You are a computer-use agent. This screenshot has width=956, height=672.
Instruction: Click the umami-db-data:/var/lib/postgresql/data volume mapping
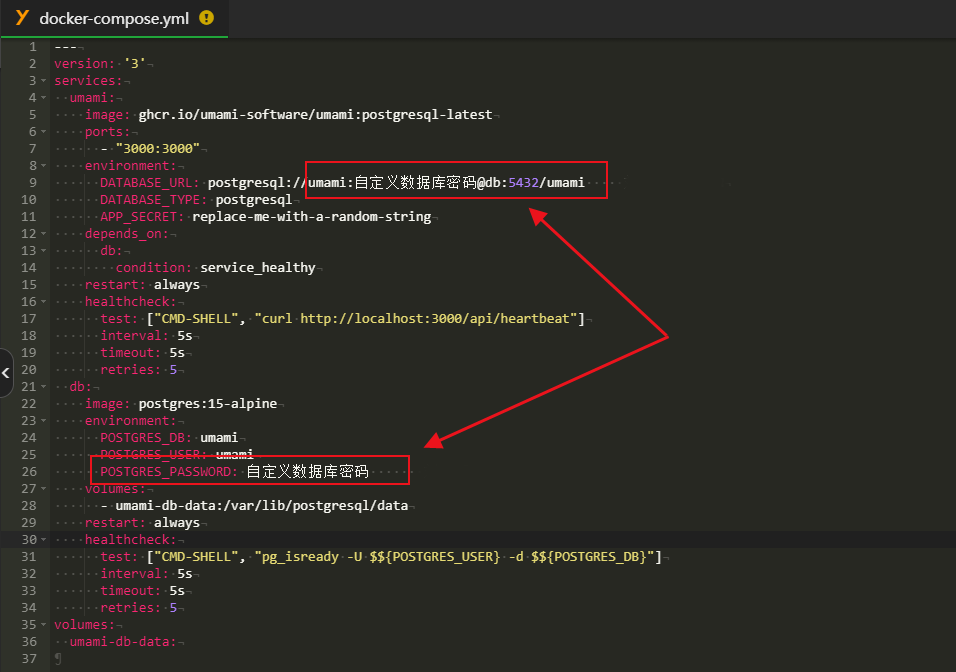coord(262,506)
